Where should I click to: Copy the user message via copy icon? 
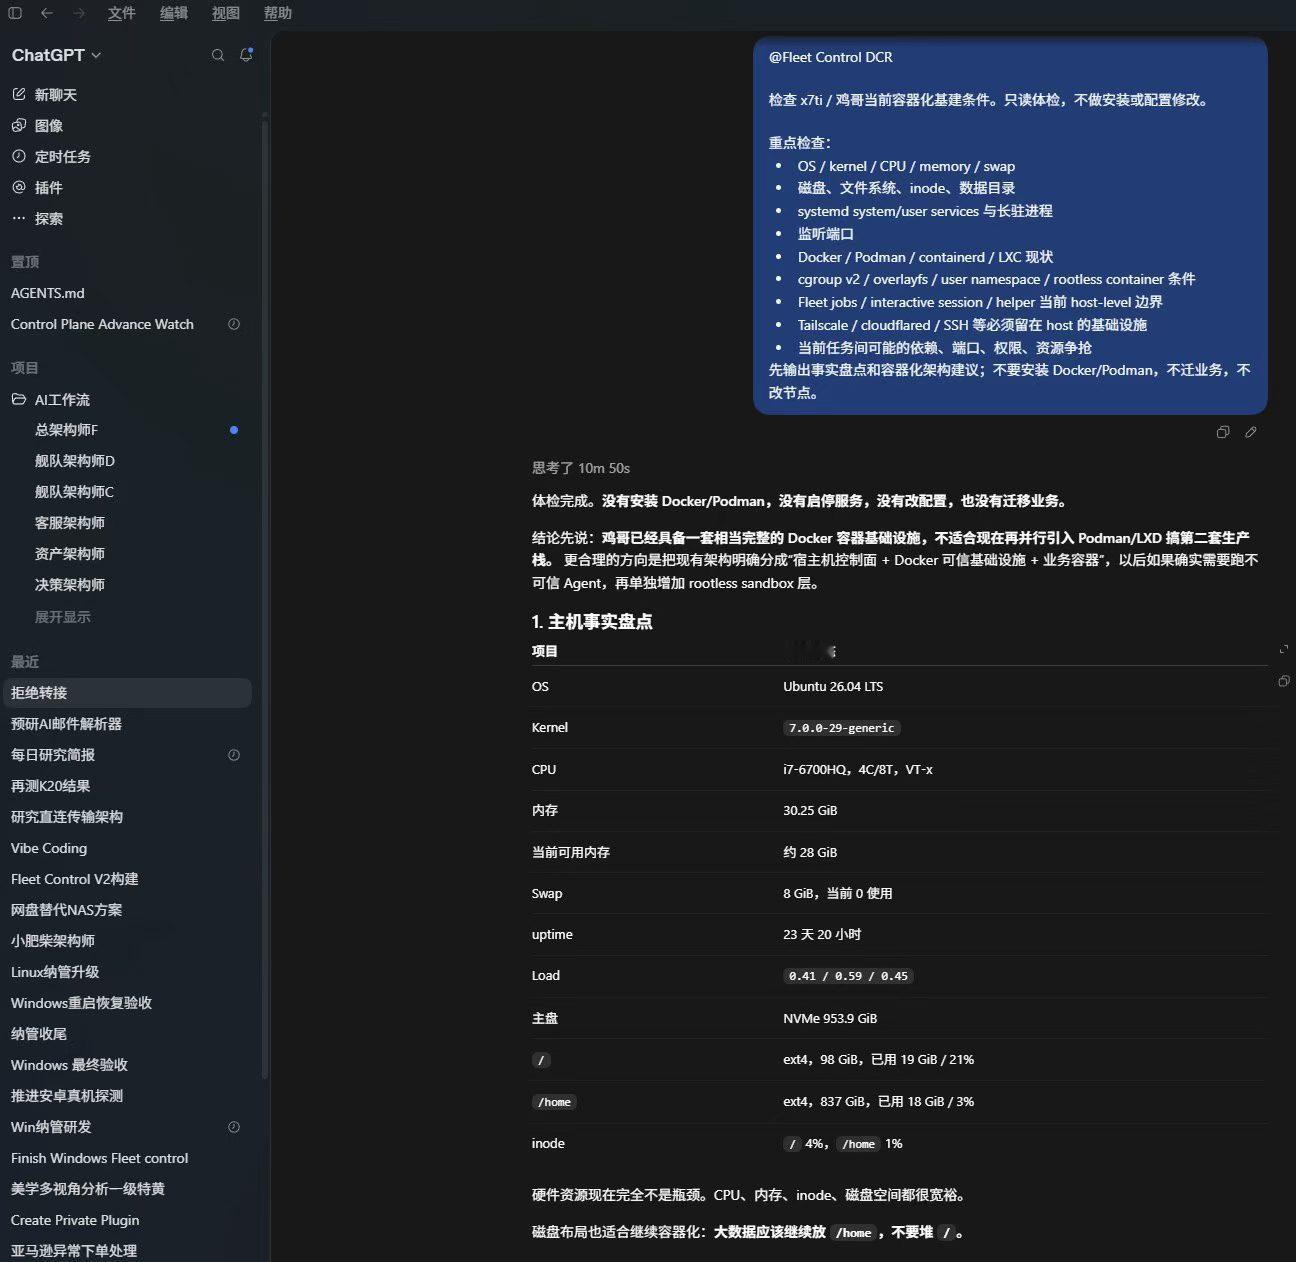tap(1223, 432)
